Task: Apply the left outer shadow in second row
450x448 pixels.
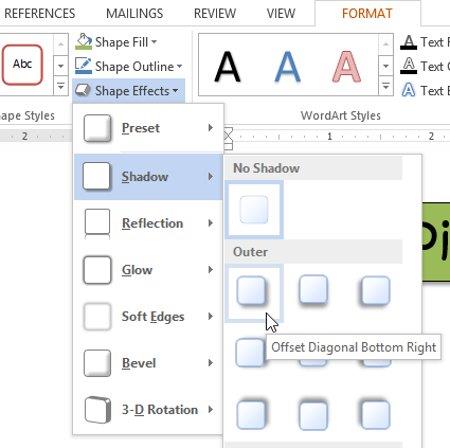Action: point(250,353)
